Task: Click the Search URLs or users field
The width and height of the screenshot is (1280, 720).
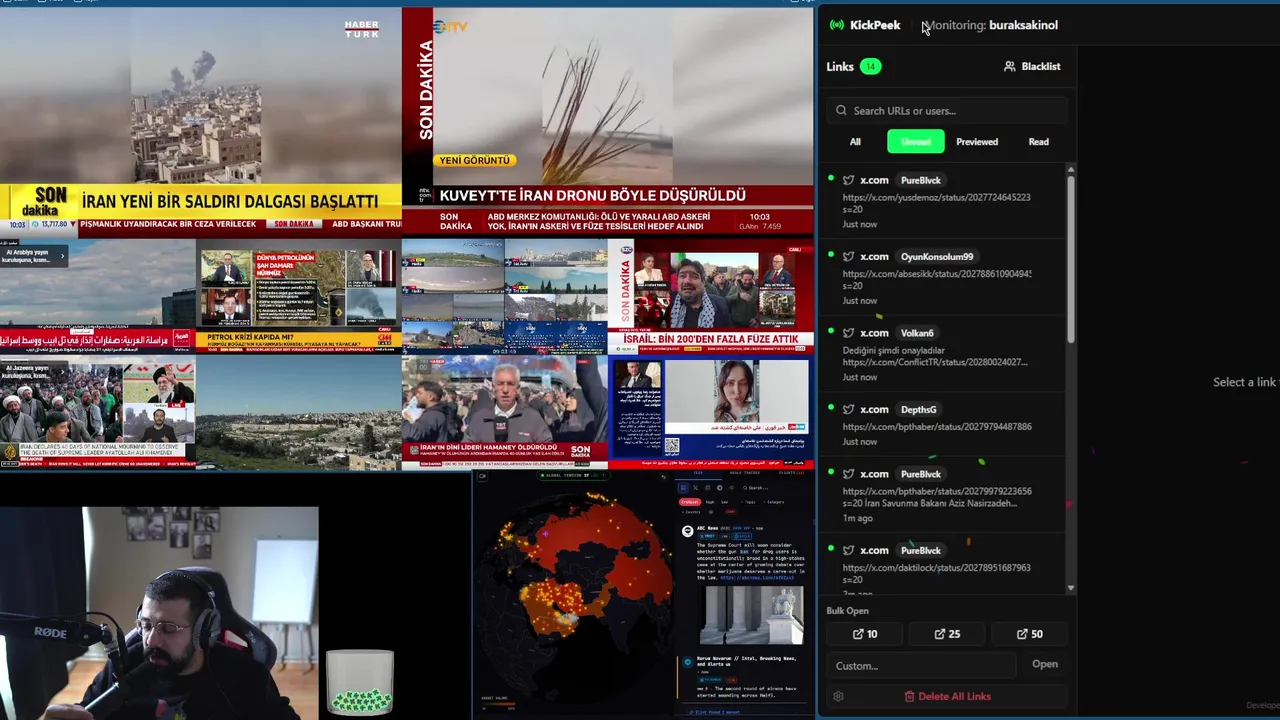Action: click(947, 111)
